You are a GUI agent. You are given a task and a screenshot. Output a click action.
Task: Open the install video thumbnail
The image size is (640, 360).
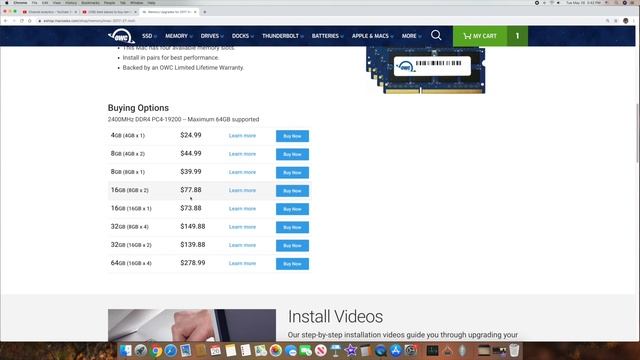click(x=192, y=325)
